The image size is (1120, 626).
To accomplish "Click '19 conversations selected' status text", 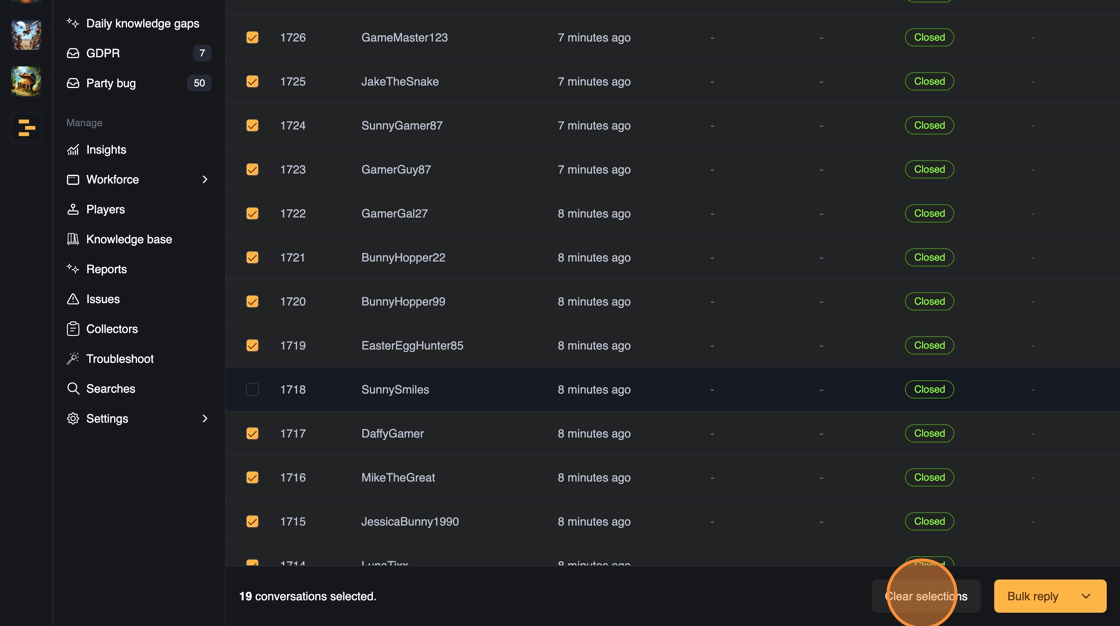I will (308, 596).
